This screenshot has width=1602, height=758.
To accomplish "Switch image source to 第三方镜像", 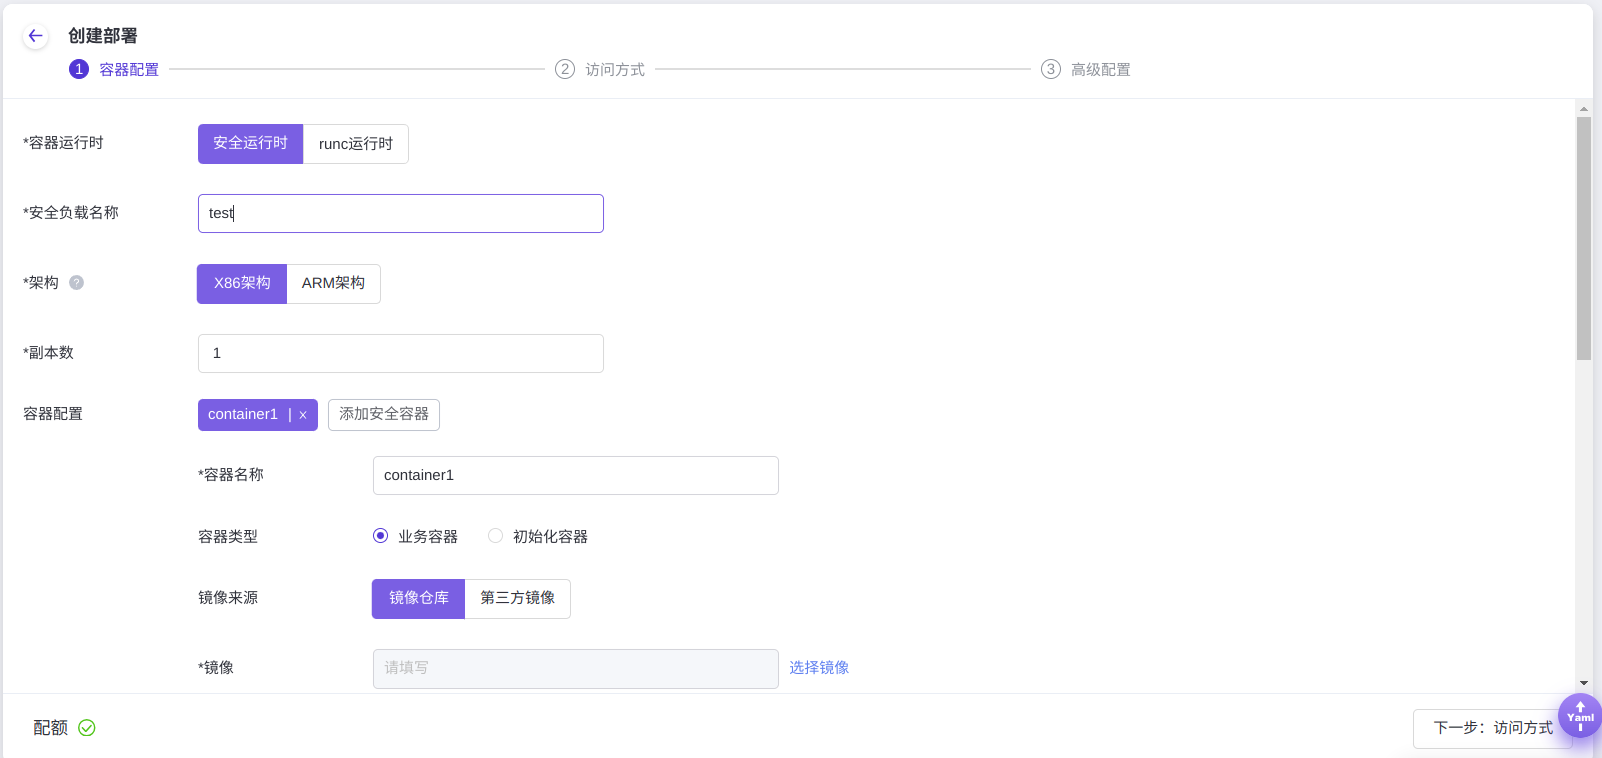I will (x=517, y=598).
